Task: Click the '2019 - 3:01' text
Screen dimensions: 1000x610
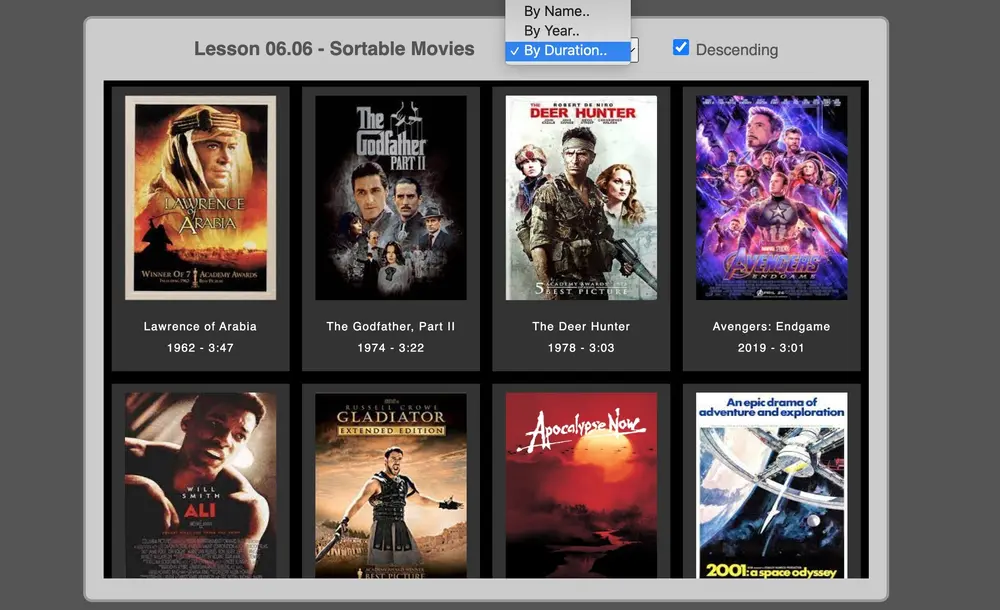Action: [x=772, y=348]
